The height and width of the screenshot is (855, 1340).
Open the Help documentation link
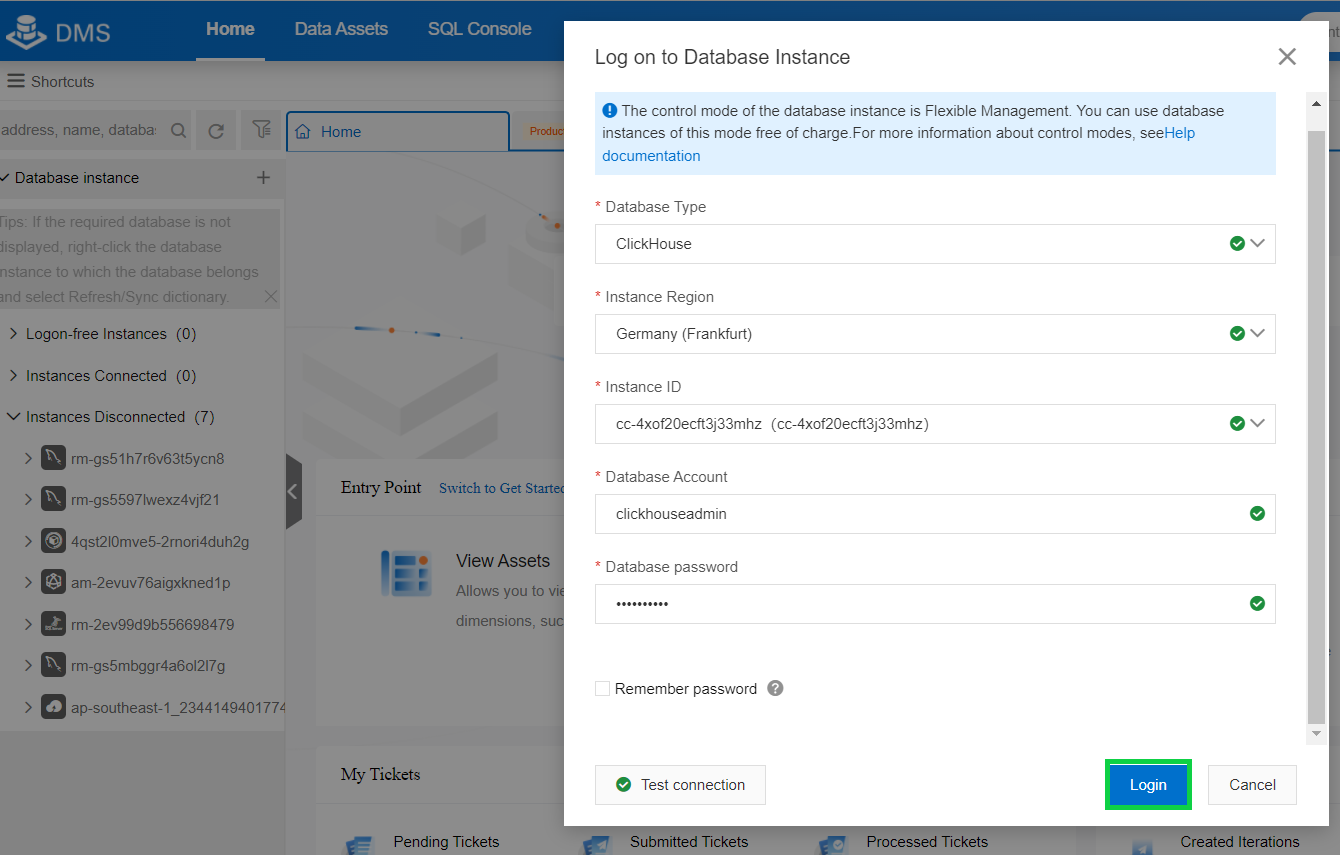point(651,156)
